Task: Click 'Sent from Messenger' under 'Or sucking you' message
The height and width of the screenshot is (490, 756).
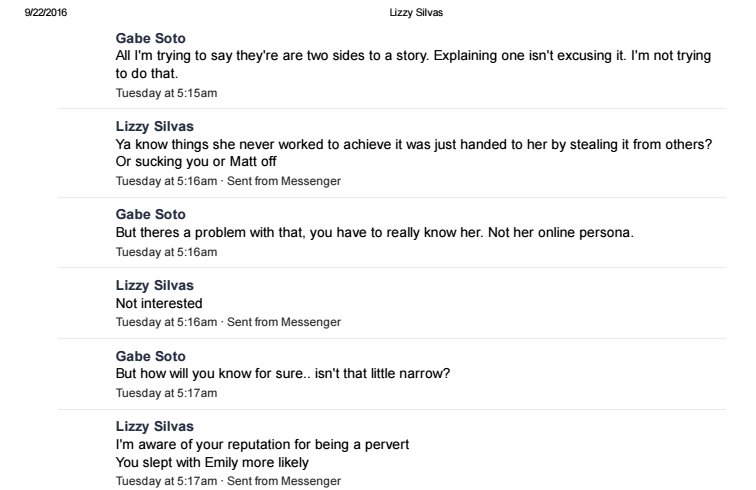Action: point(284,181)
